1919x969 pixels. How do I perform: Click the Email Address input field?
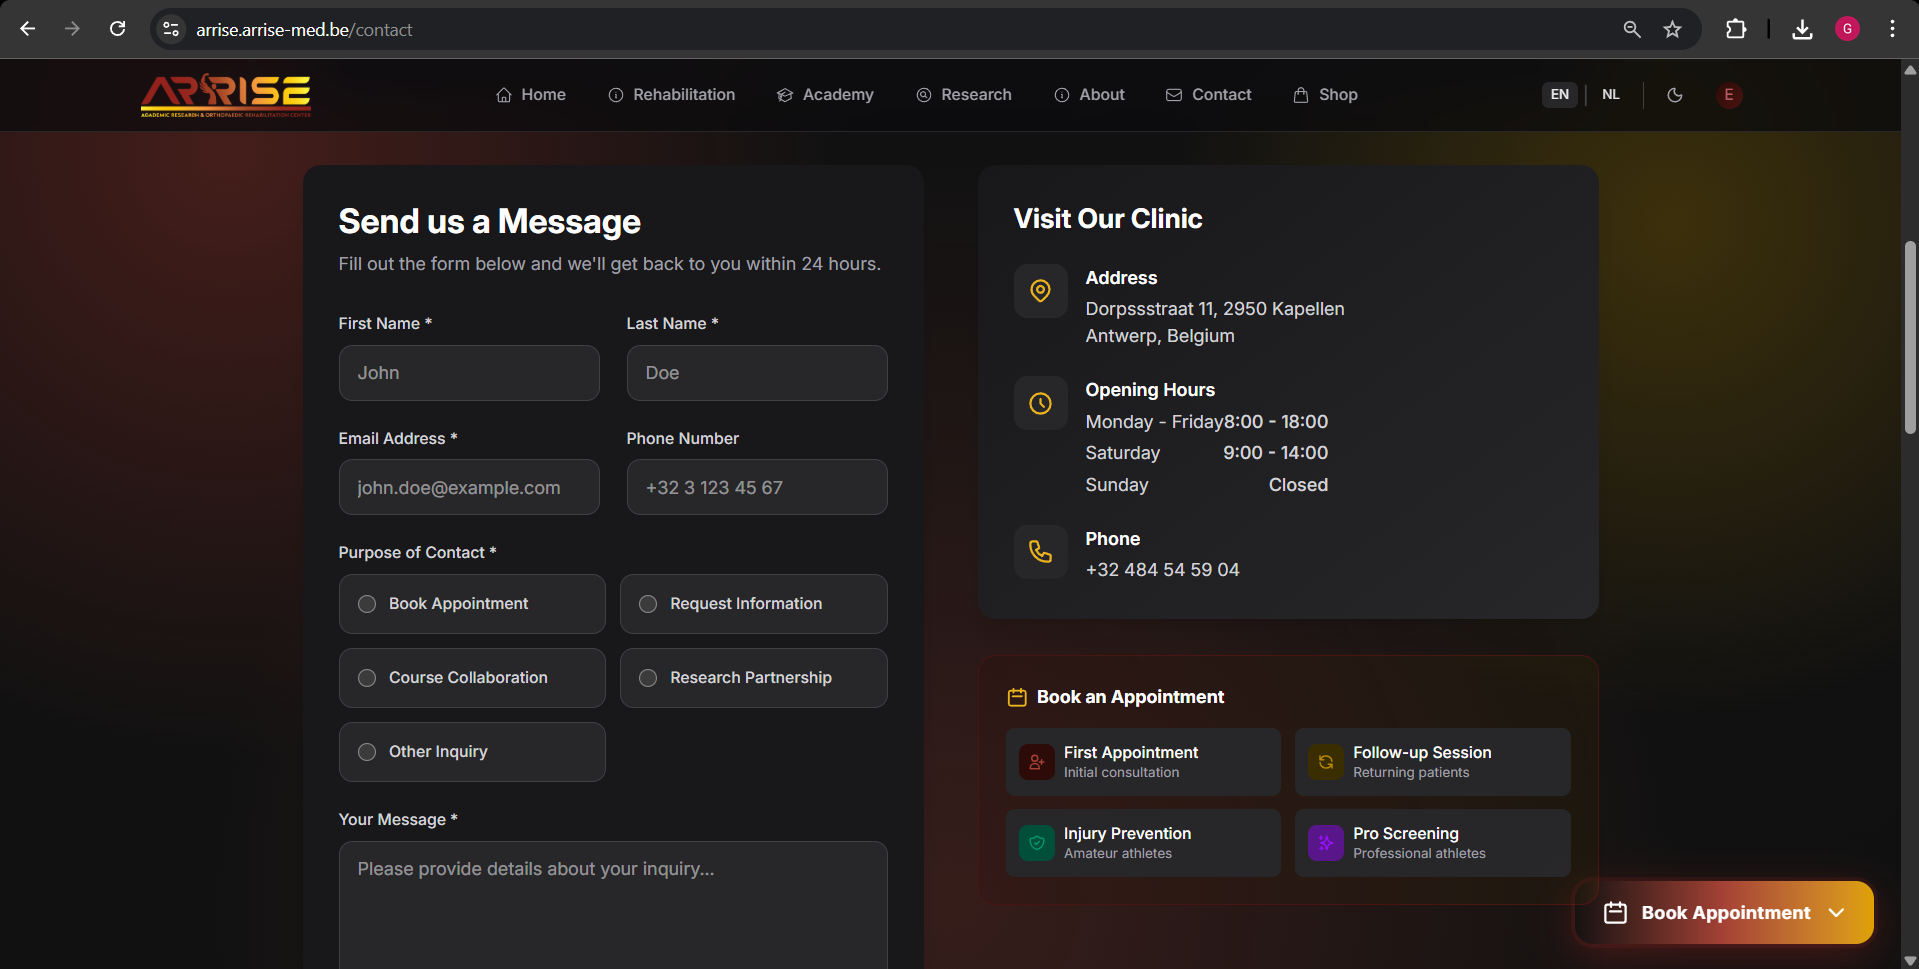point(469,487)
